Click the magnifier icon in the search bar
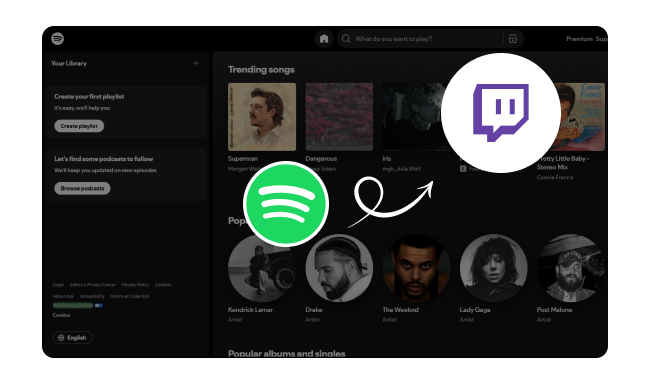Screen dimensions: 650x384 point(346,39)
